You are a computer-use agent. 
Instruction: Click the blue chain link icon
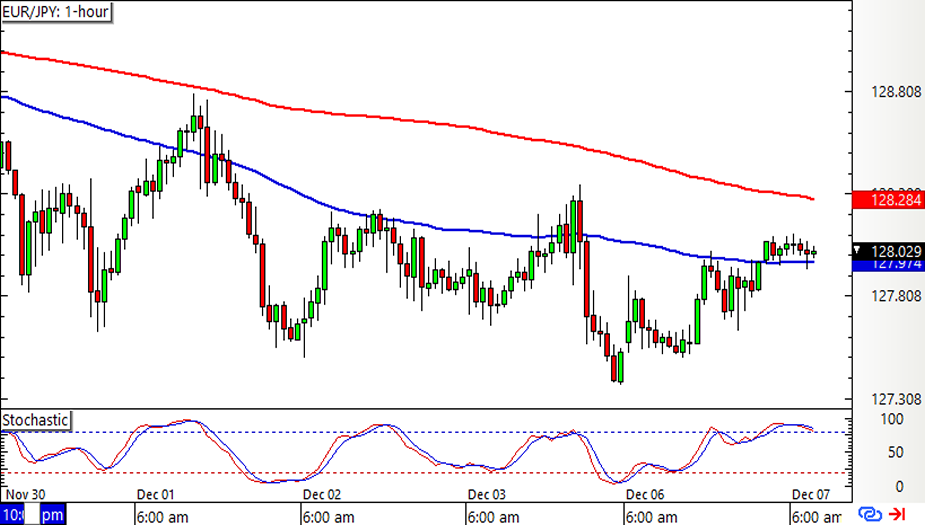[870, 514]
